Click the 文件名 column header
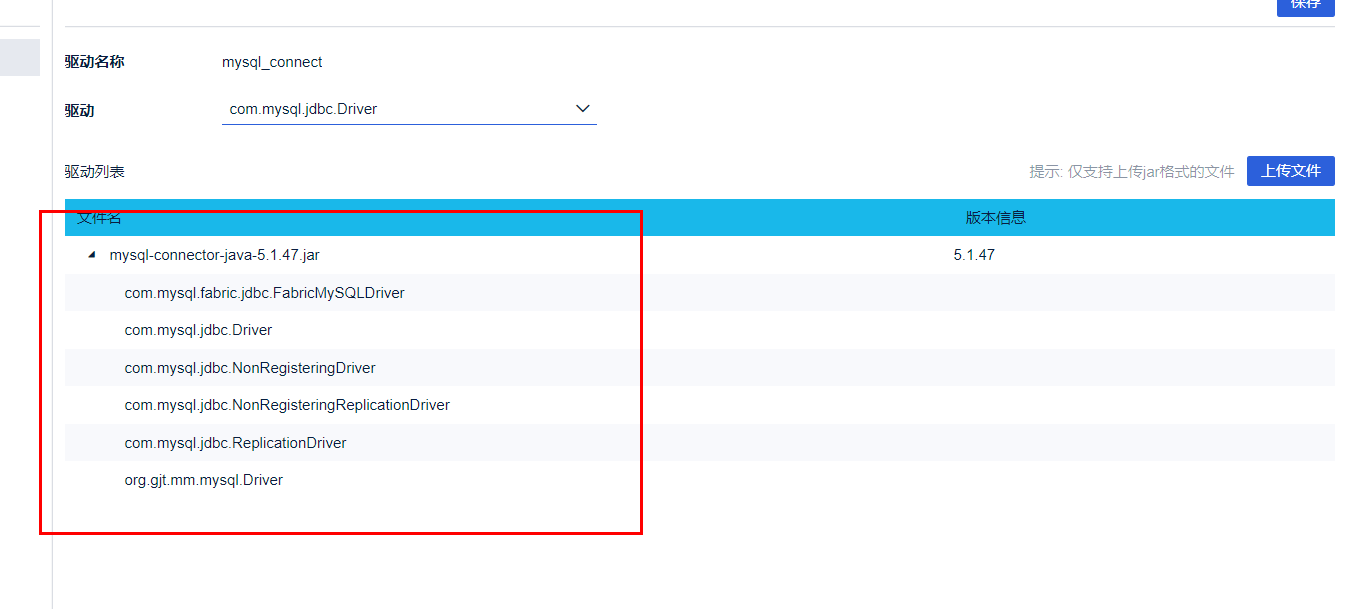 coord(99,218)
